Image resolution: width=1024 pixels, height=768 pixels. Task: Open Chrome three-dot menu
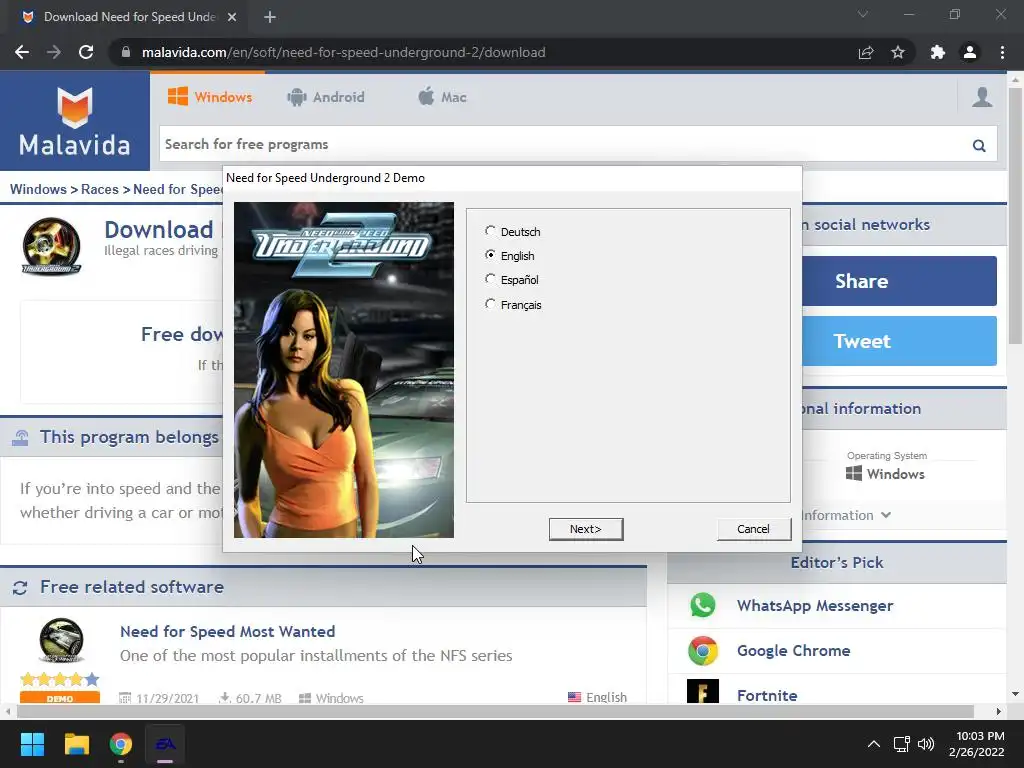[x=1002, y=52]
